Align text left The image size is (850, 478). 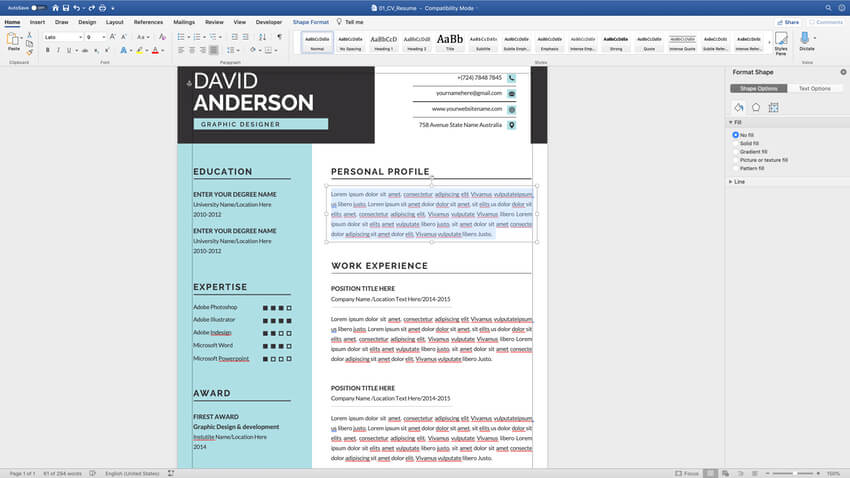coord(181,50)
